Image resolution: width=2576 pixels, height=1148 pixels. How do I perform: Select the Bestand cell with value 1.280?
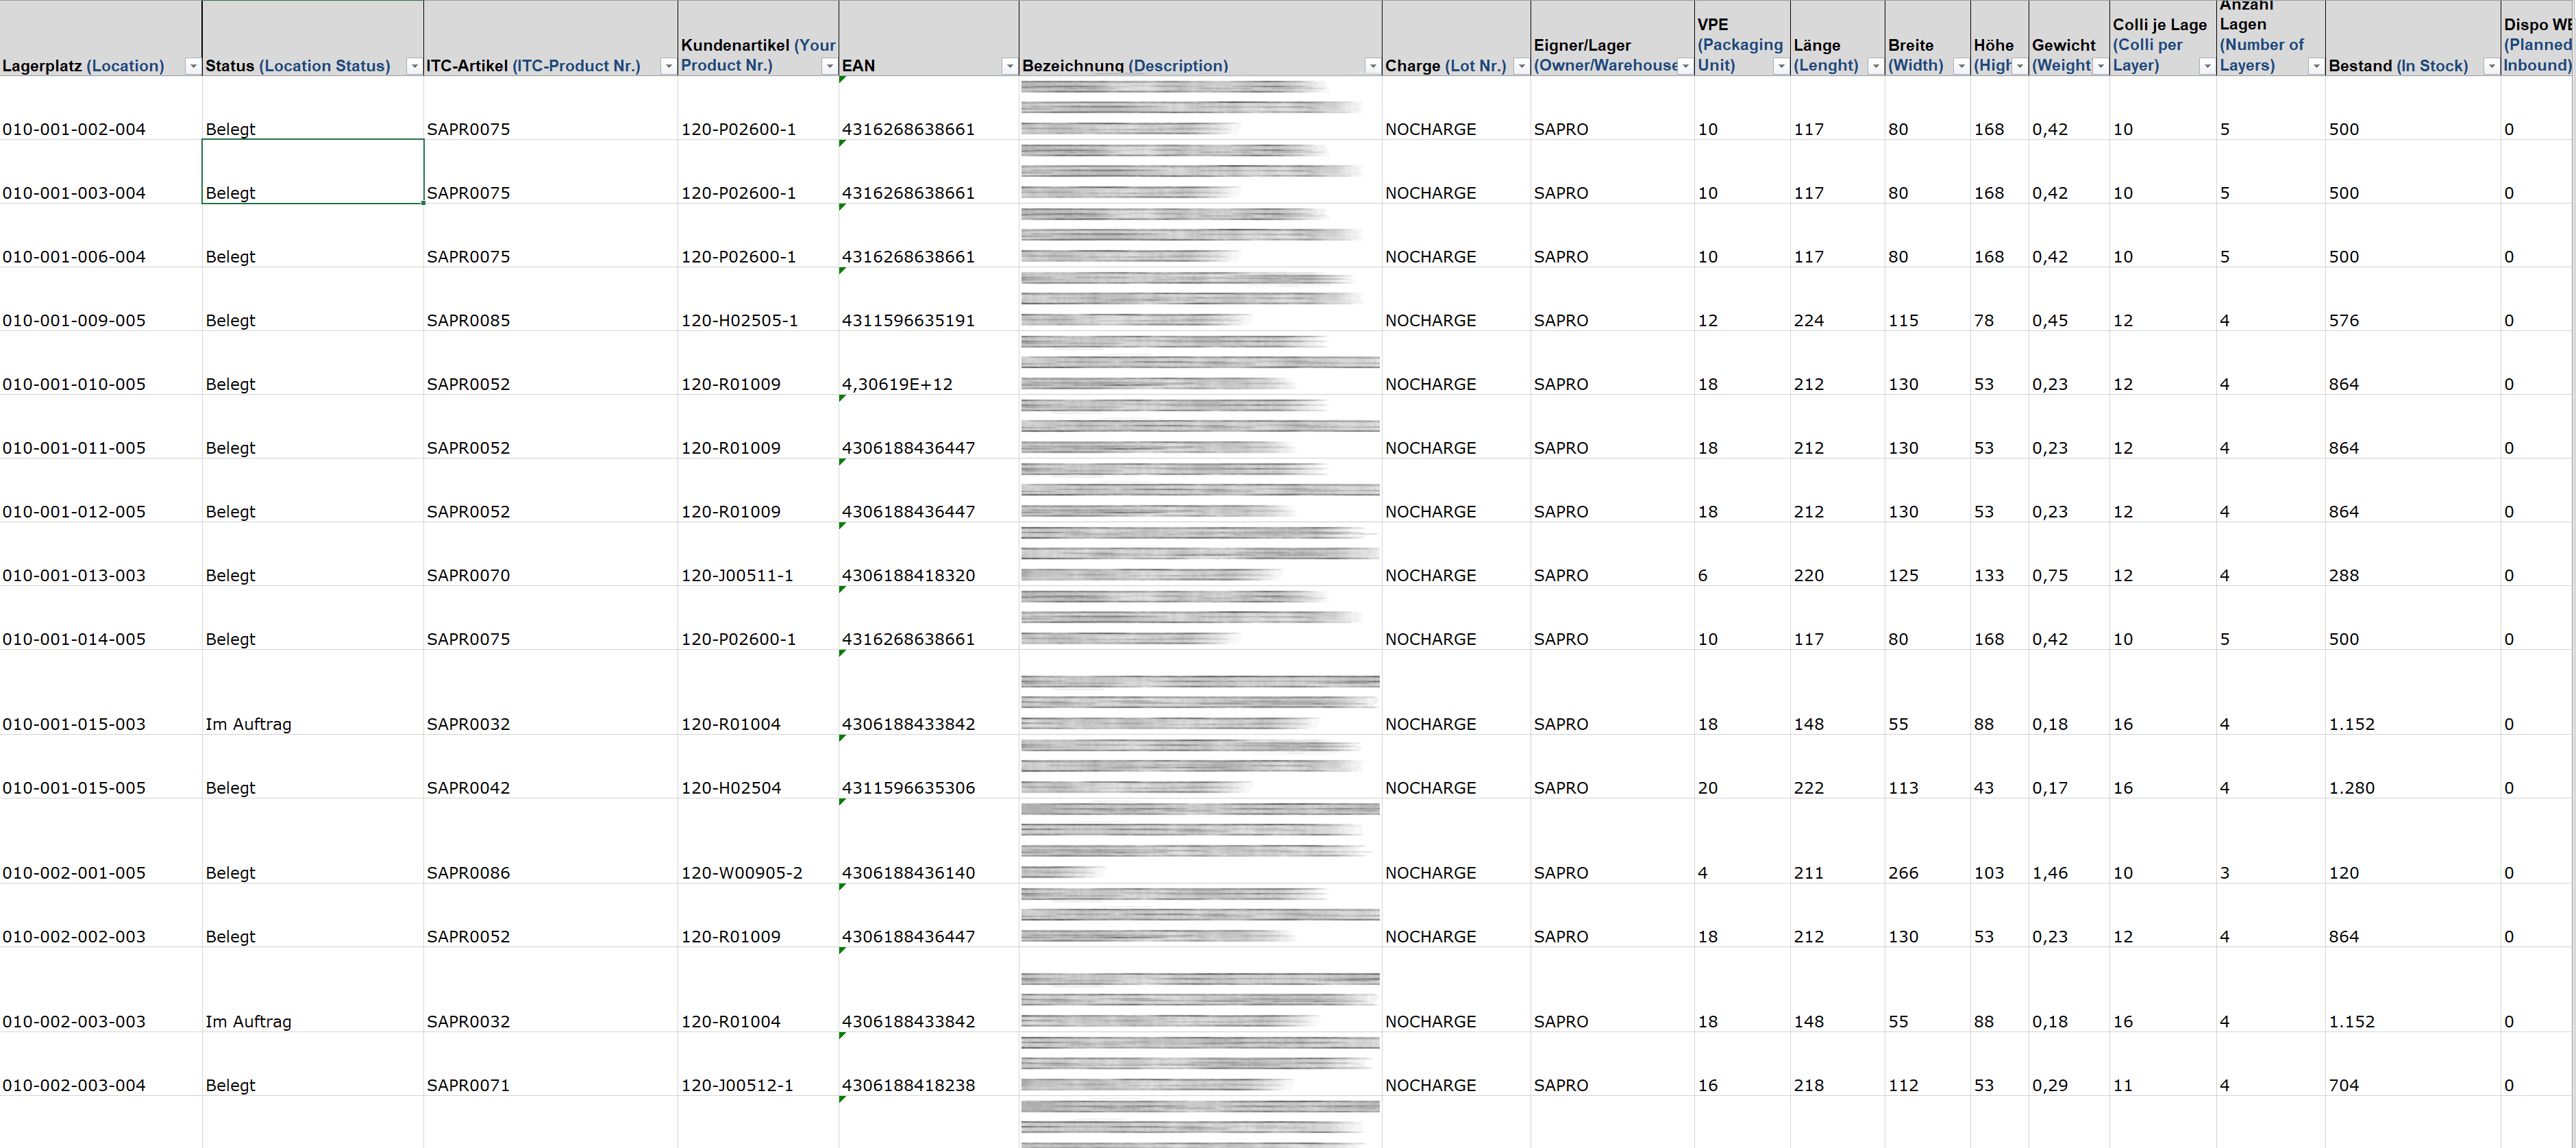coord(2351,788)
